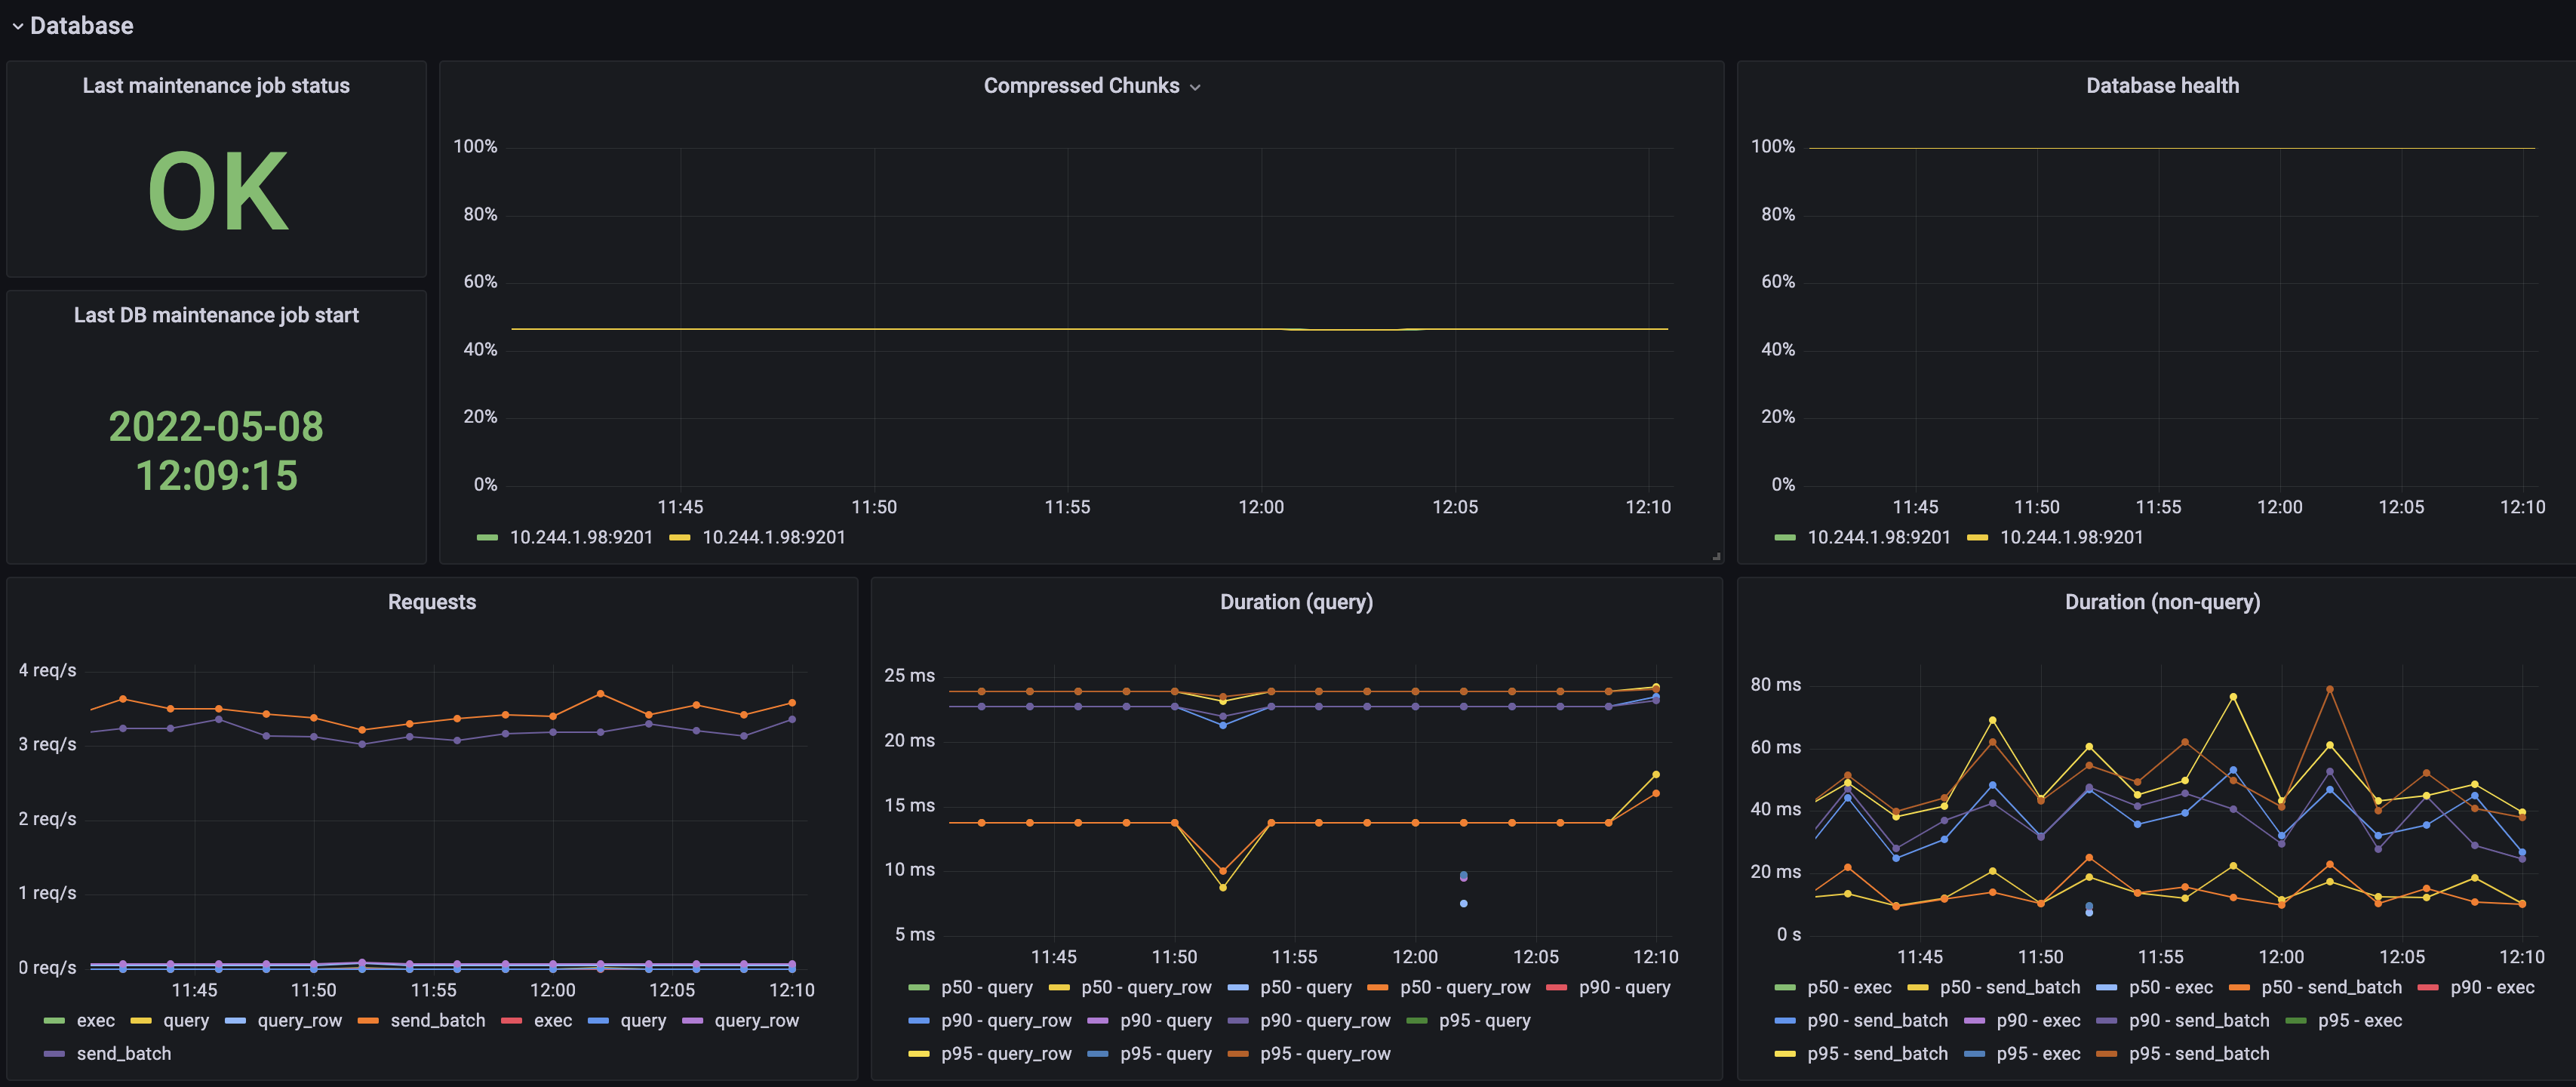Click the red exec legend swatch in Requests
The width and height of the screenshot is (2576, 1087).
511,1021
